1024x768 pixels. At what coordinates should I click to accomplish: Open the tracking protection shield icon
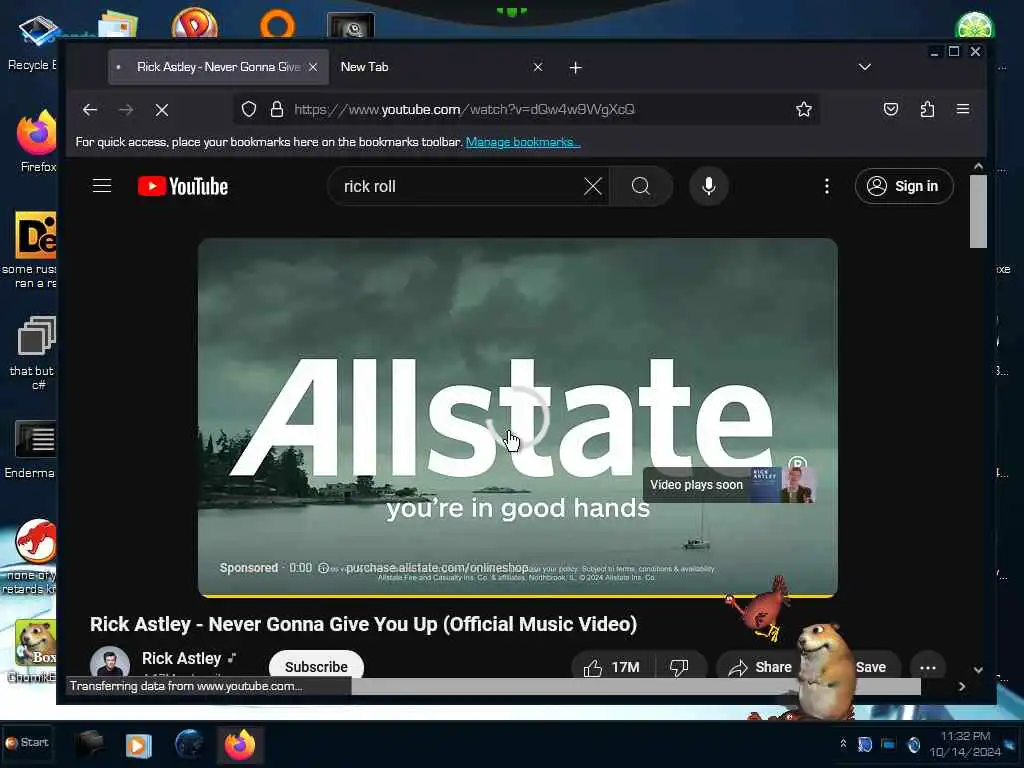[249, 109]
